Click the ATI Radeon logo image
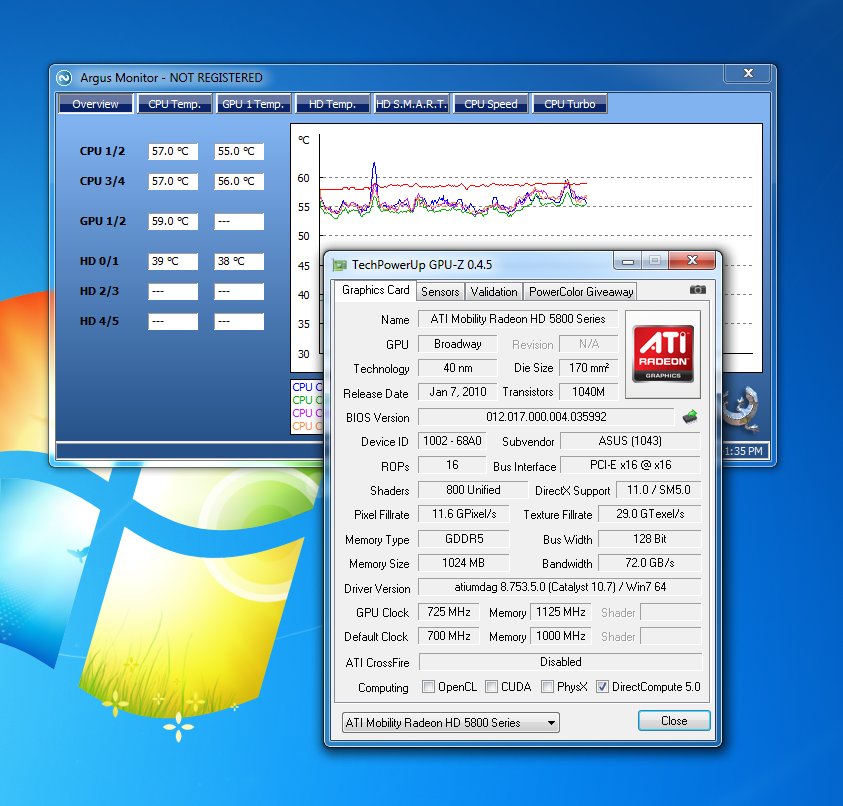 click(x=663, y=354)
